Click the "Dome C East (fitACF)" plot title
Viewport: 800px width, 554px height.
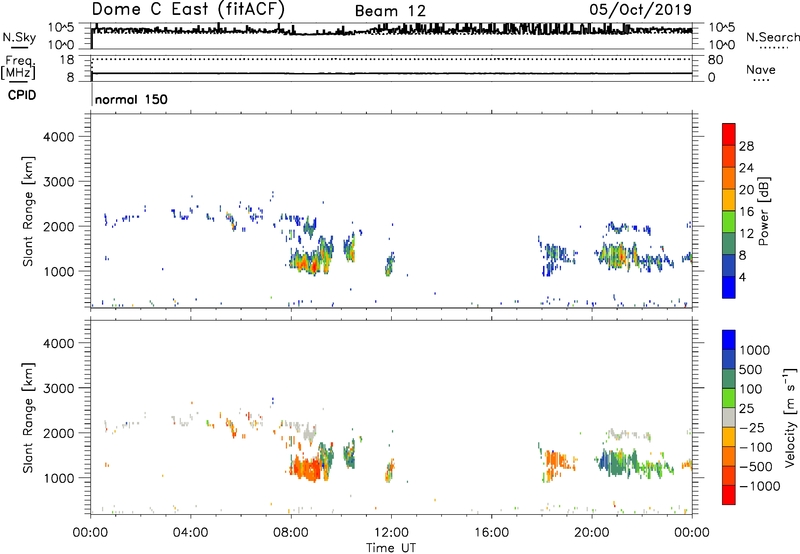pos(188,9)
